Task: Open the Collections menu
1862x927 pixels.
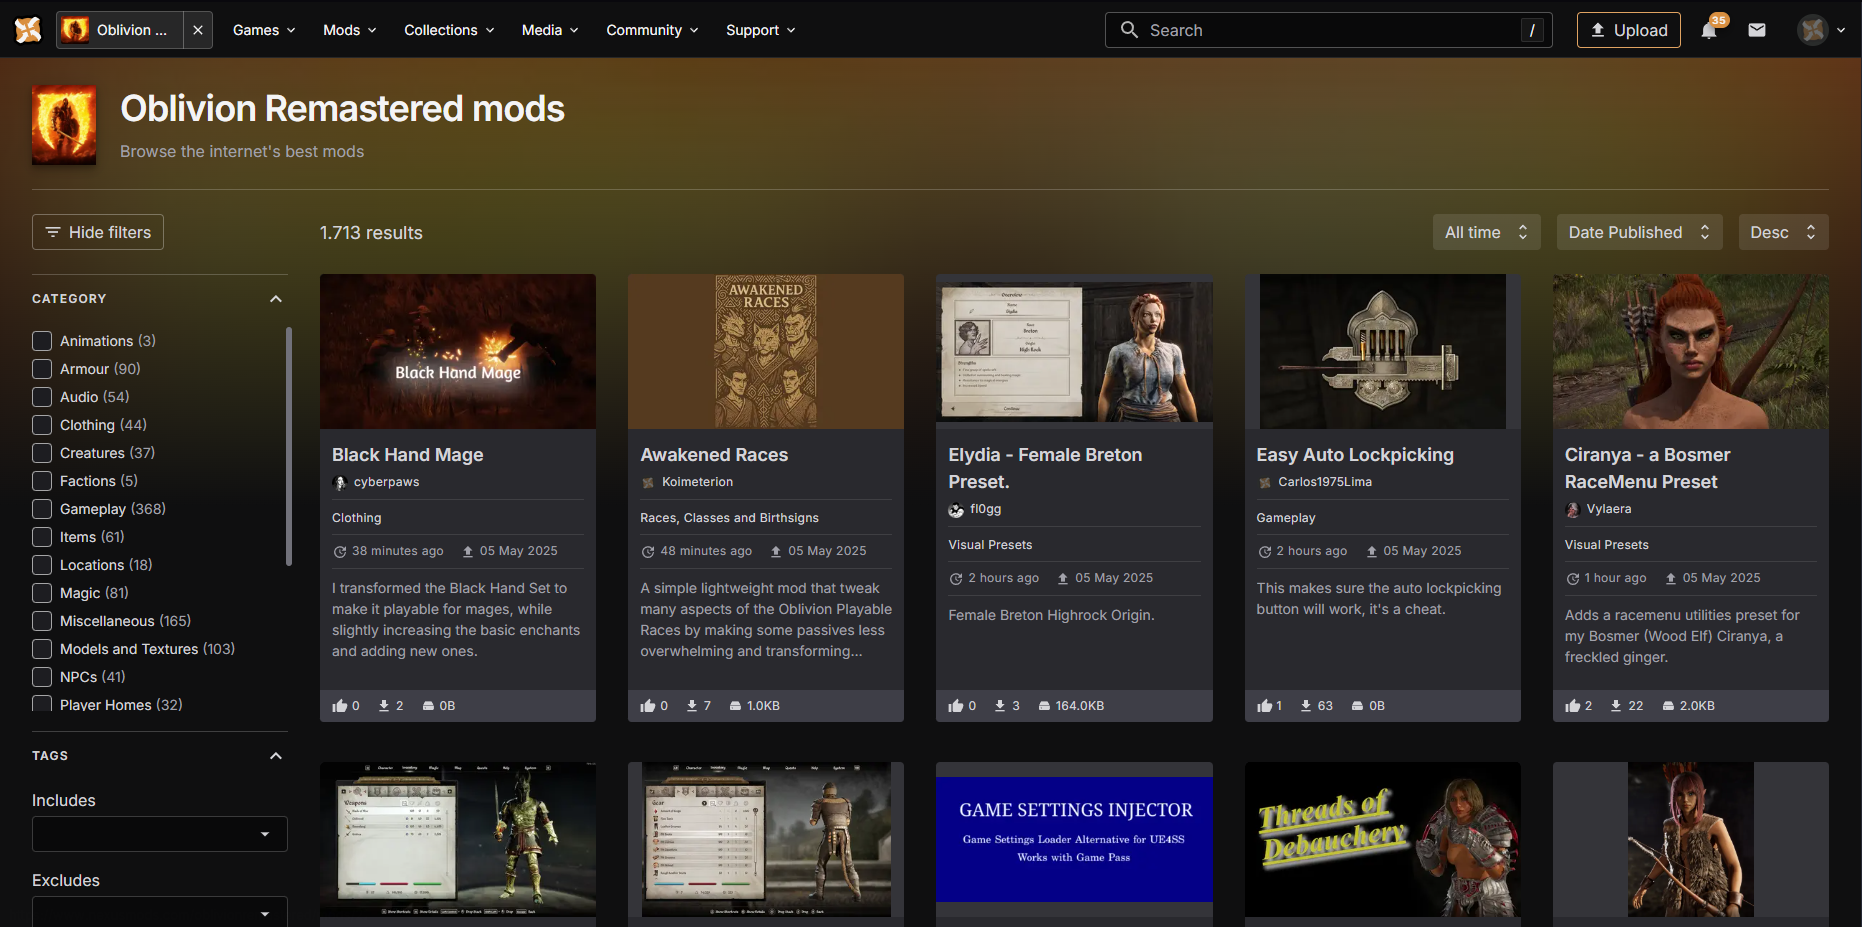Action: tap(449, 30)
